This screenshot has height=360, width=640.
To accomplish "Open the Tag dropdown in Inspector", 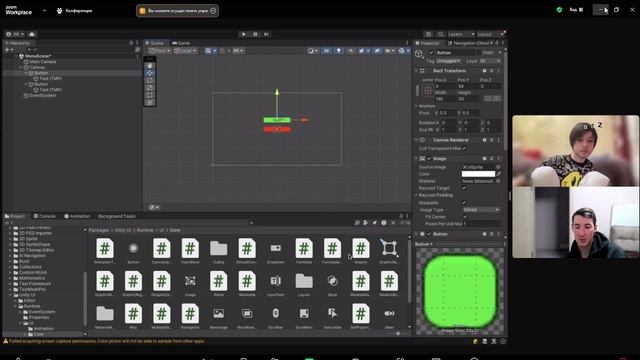I will 449,61.
